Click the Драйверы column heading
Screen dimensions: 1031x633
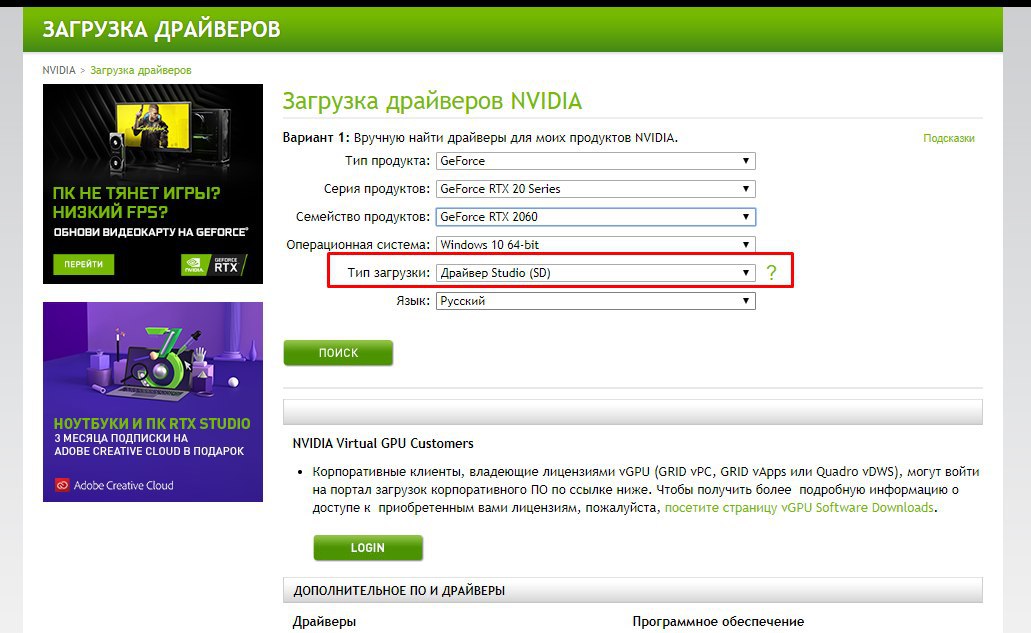click(324, 621)
